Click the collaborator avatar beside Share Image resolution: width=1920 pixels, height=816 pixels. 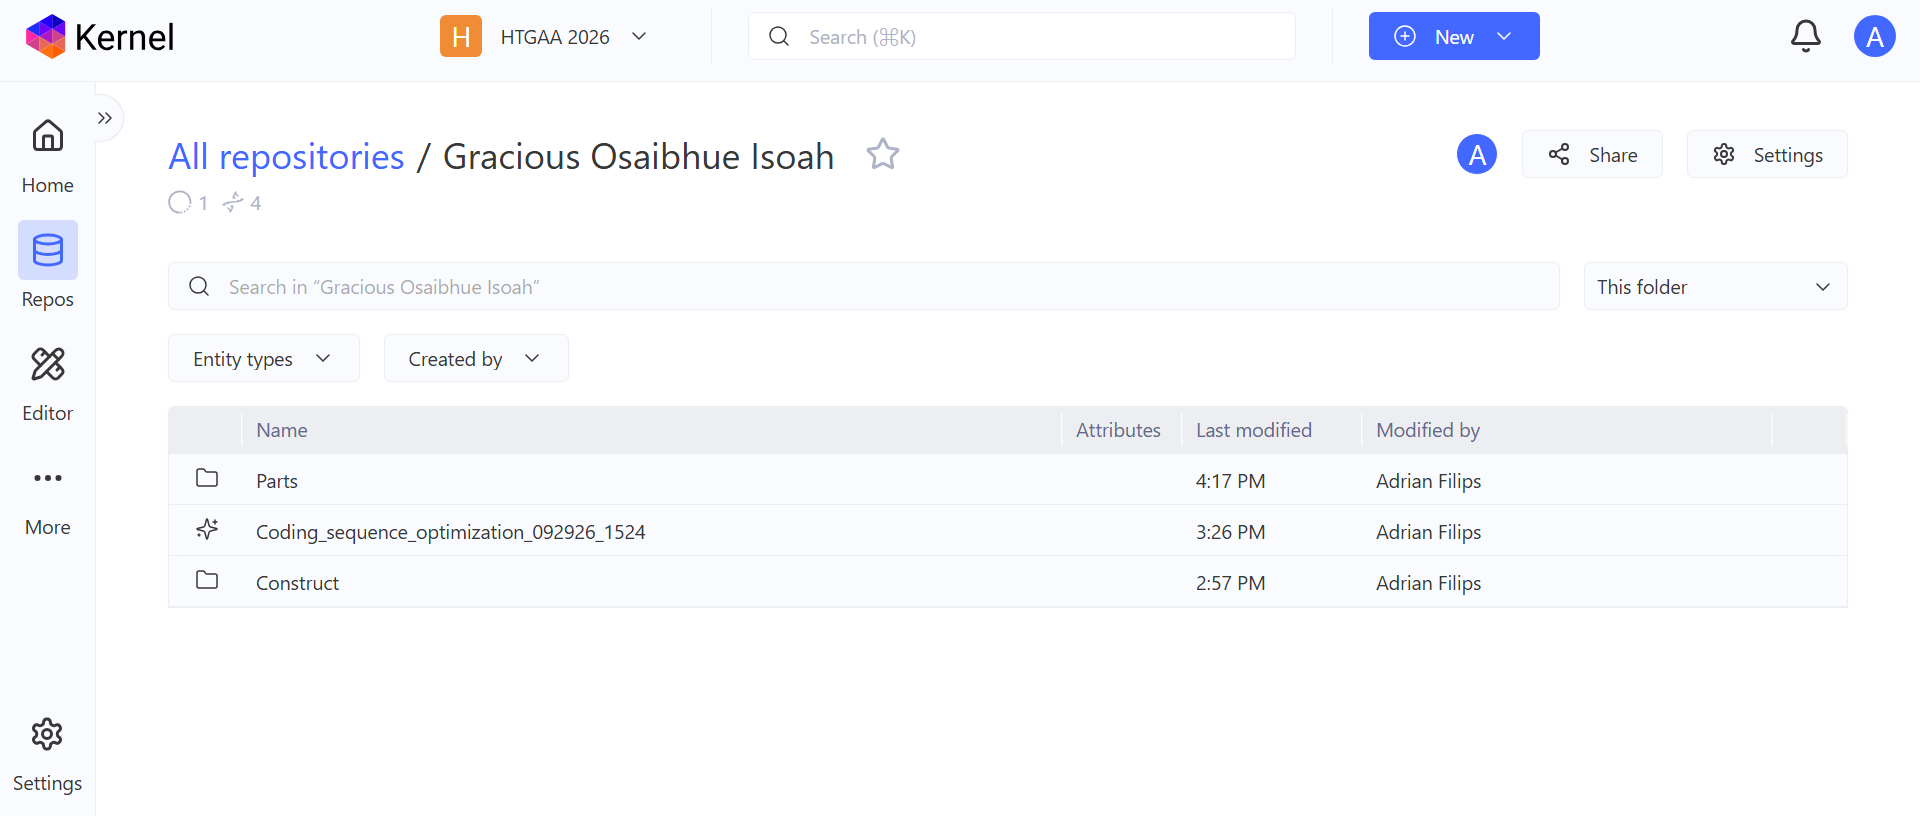click(x=1477, y=155)
